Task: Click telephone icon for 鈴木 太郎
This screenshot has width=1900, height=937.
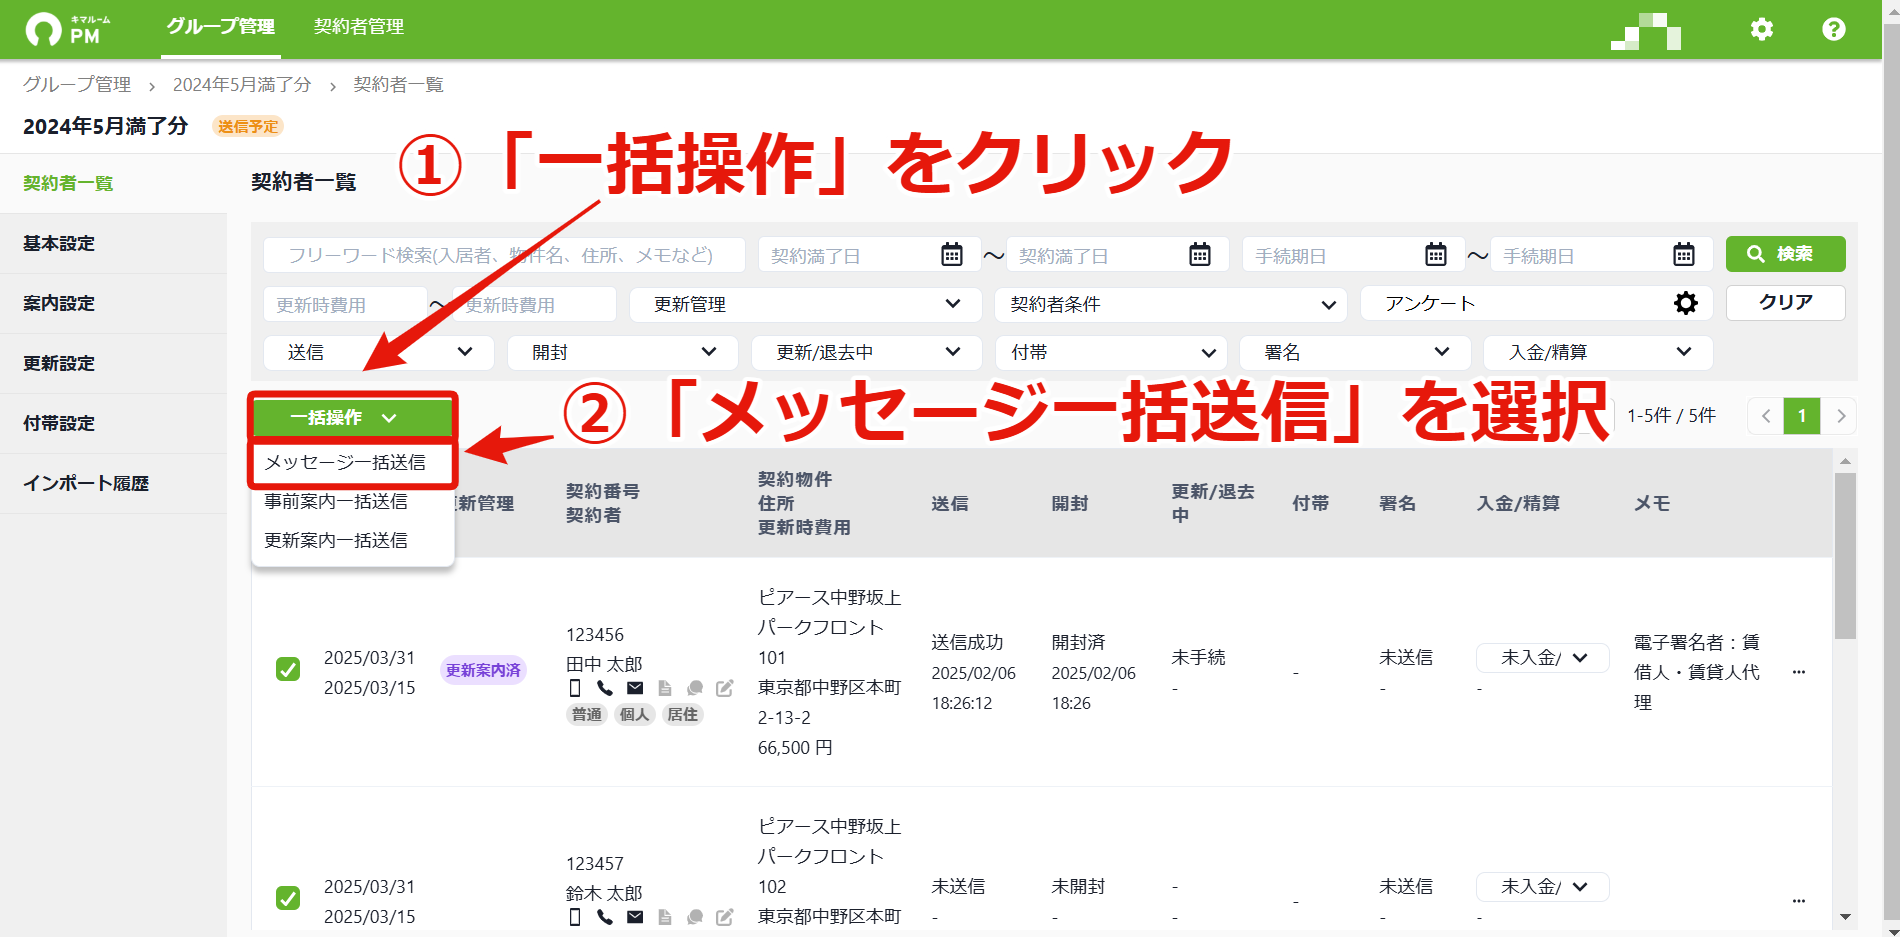Action: (x=605, y=917)
